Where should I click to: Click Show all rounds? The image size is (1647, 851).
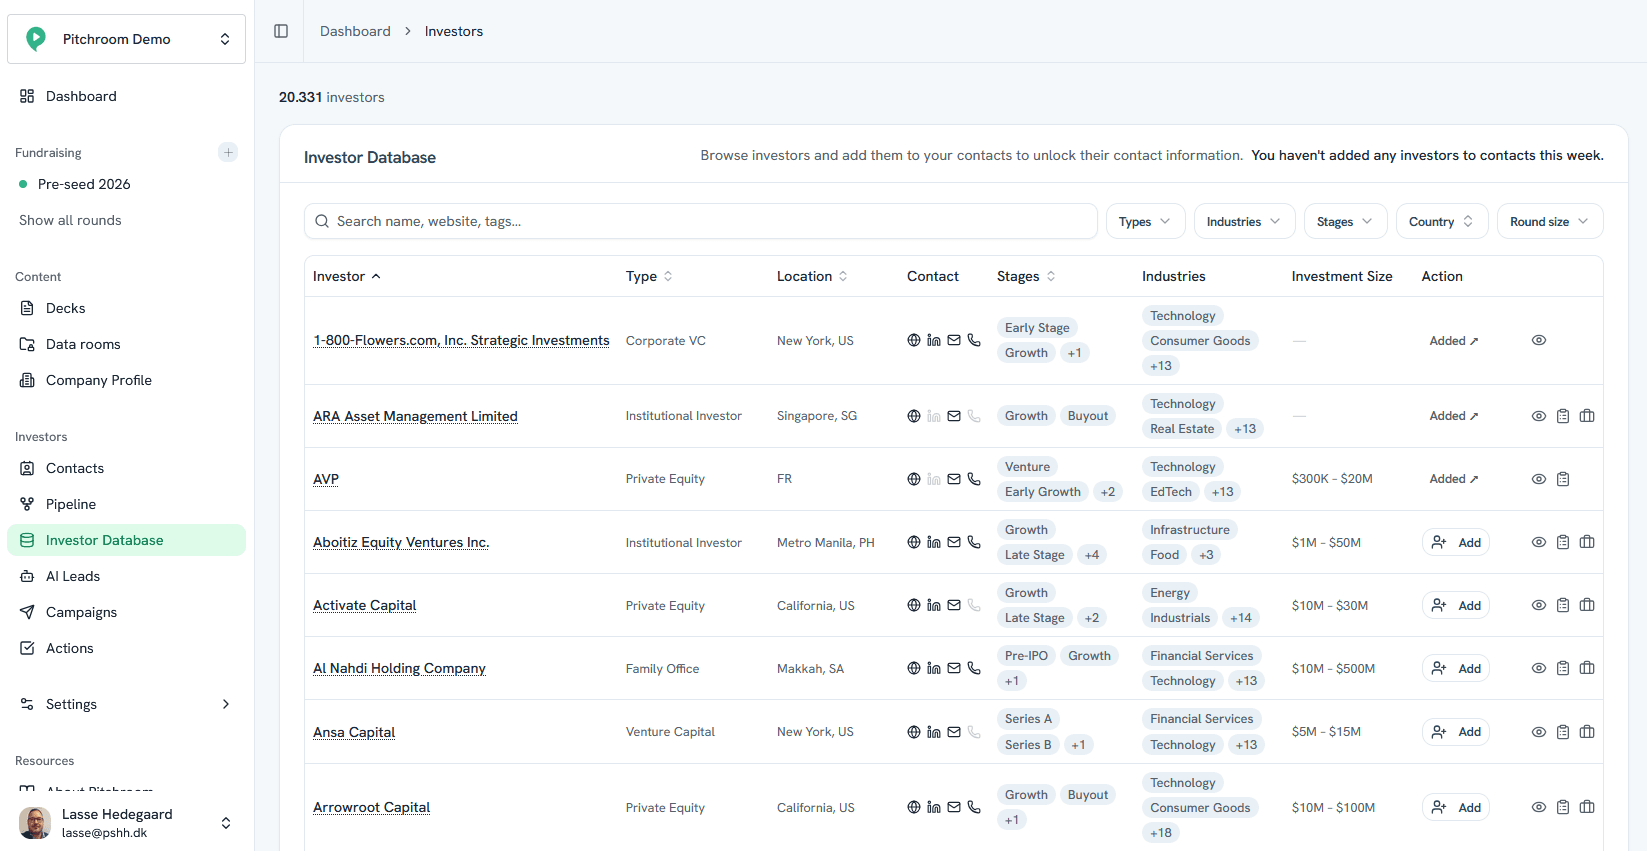pyautogui.click(x=70, y=220)
